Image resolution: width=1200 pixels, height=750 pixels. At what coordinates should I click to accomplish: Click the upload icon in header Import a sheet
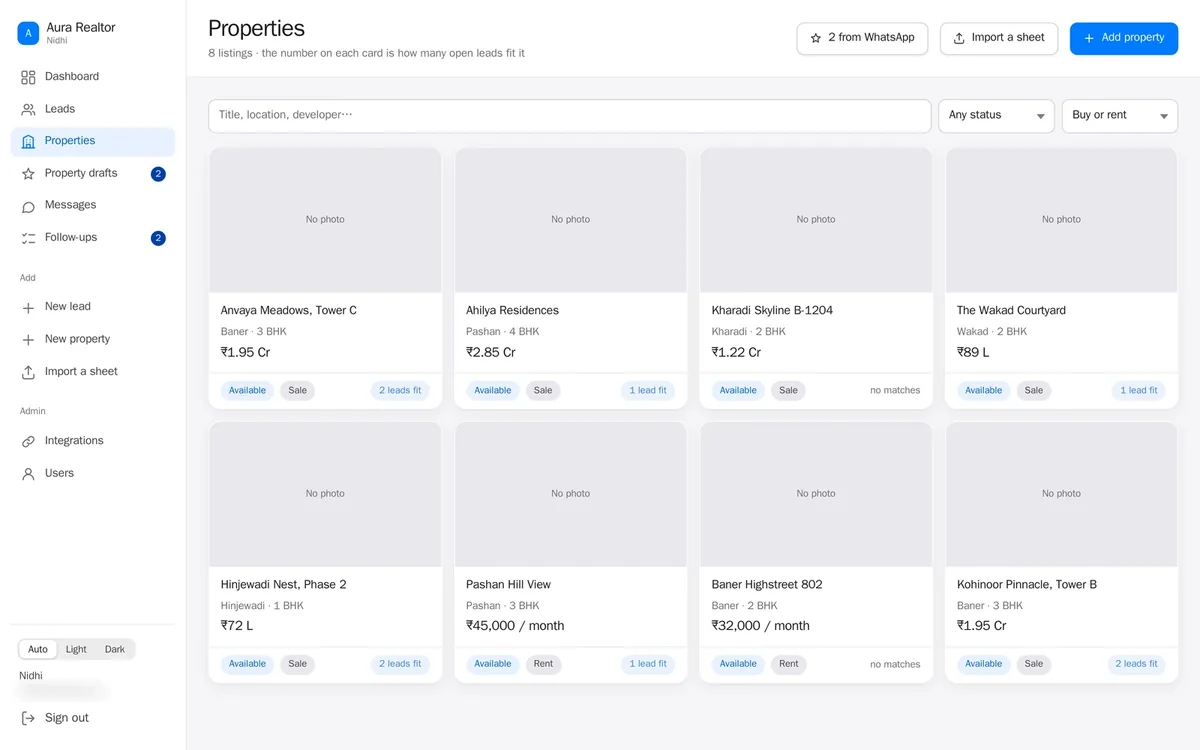pyautogui.click(x=959, y=38)
